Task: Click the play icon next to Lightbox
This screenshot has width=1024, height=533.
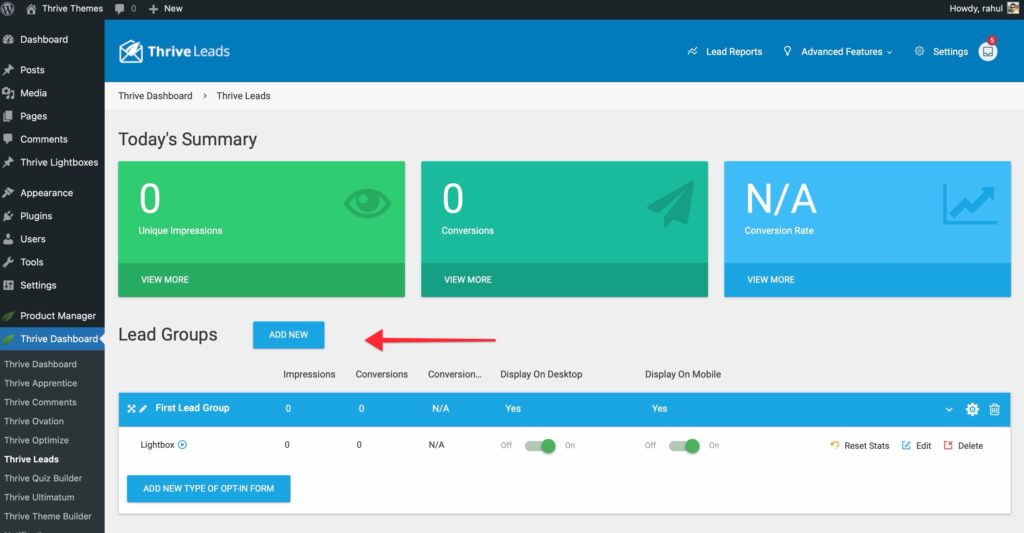Action: pyautogui.click(x=182, y=445)
